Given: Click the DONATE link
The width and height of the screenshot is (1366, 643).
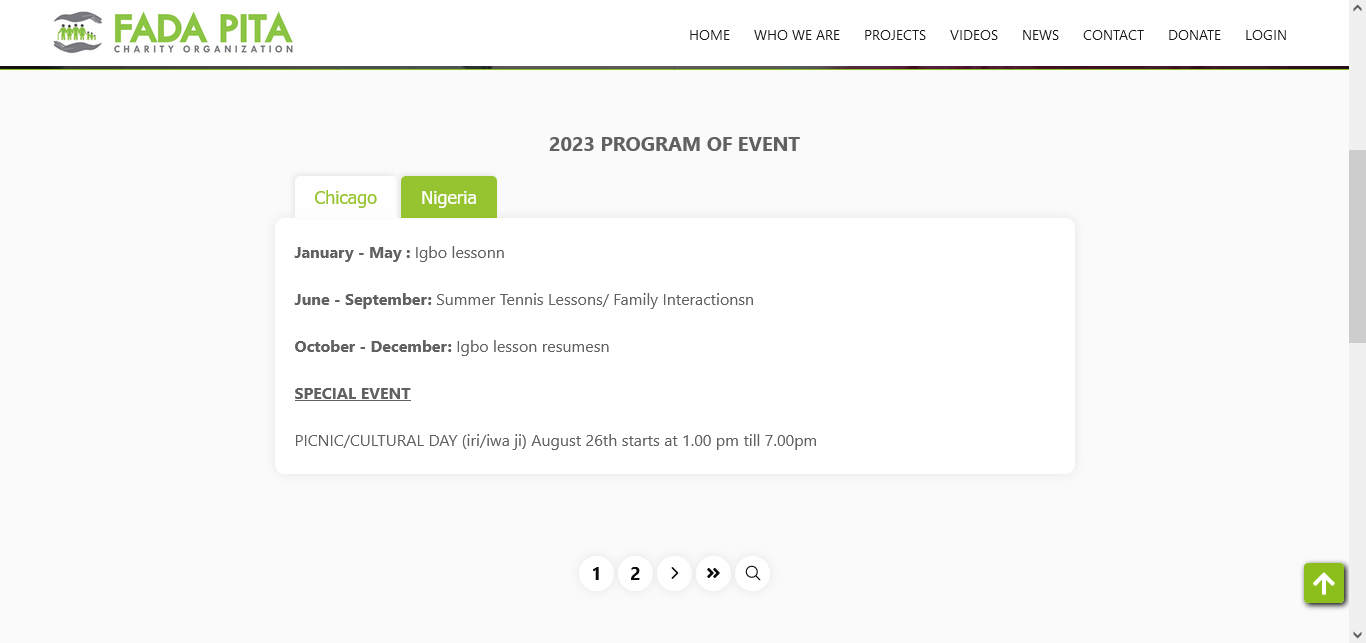Looking at the screenshot, I should click(x=1194, y=35).
